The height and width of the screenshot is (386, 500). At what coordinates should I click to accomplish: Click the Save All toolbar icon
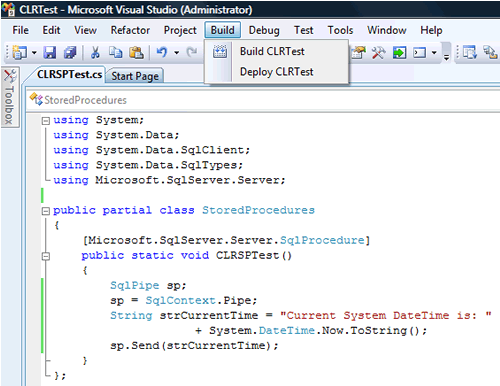(x=70, y=53)
